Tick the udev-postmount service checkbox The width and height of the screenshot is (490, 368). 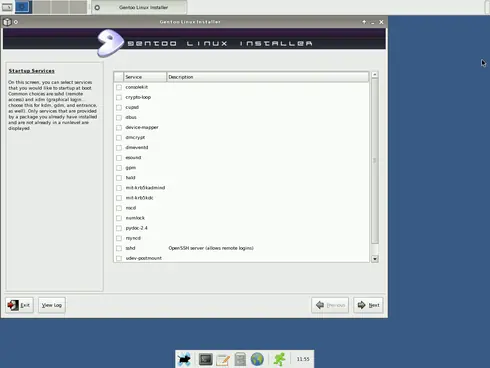(119, 258)
